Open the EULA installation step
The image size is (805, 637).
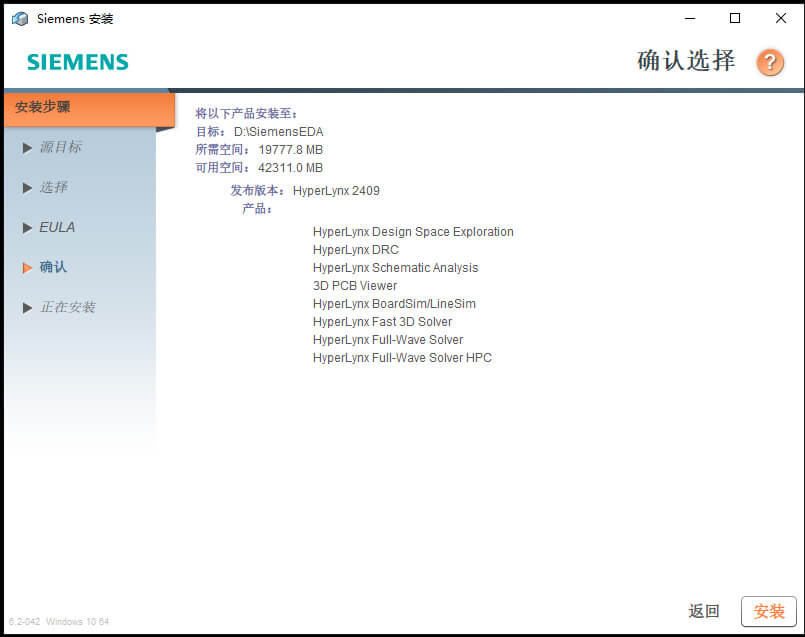coord(57,227)
